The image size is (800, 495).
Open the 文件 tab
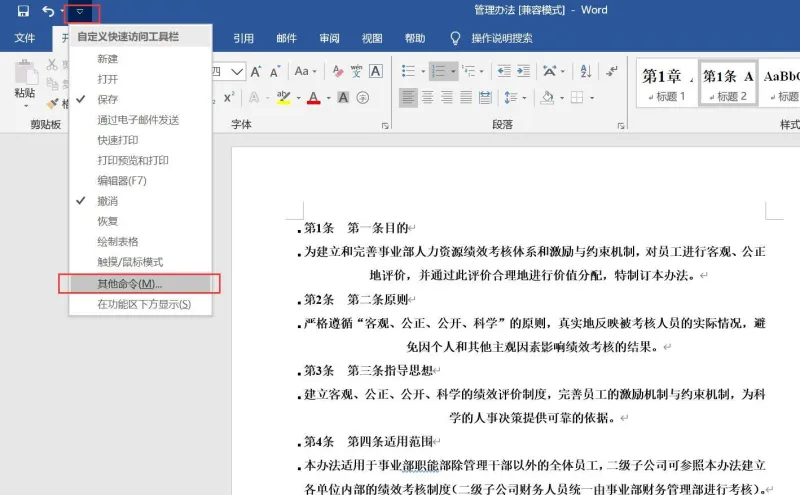[24, 38]
